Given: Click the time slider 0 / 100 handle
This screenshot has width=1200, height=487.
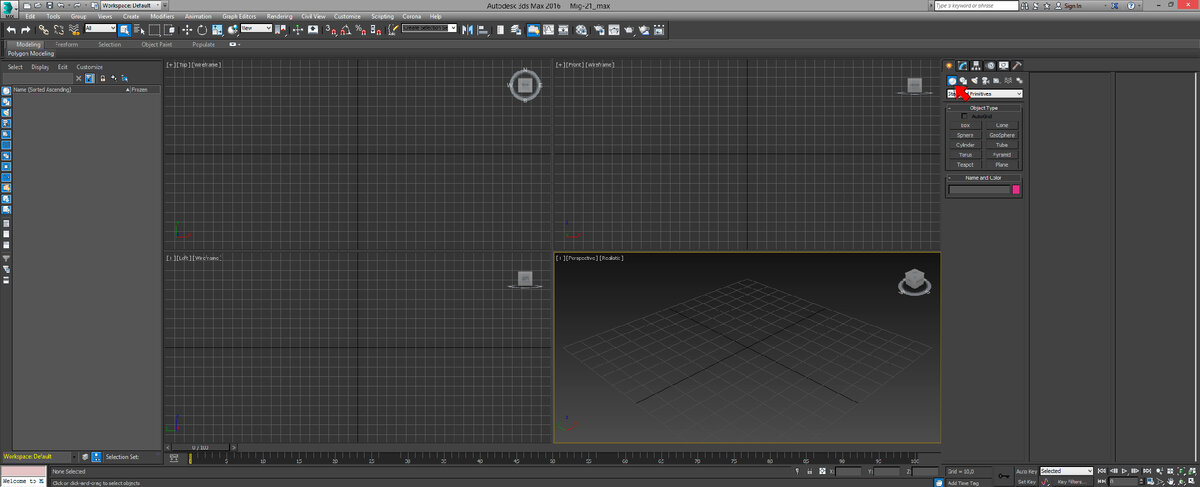Looking at the screenshot, I should pos(200,447).
